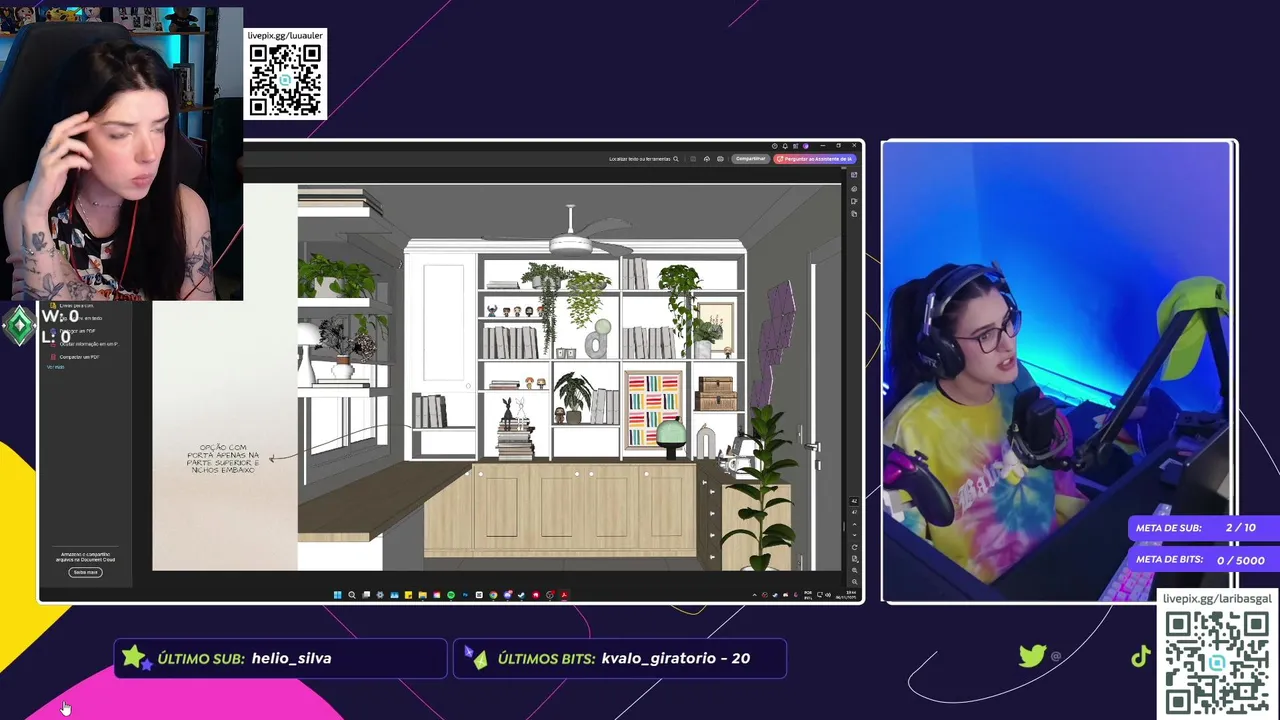Click the copy pages icon in right rail
The image size is (1280, 720).
click(854, 214)
